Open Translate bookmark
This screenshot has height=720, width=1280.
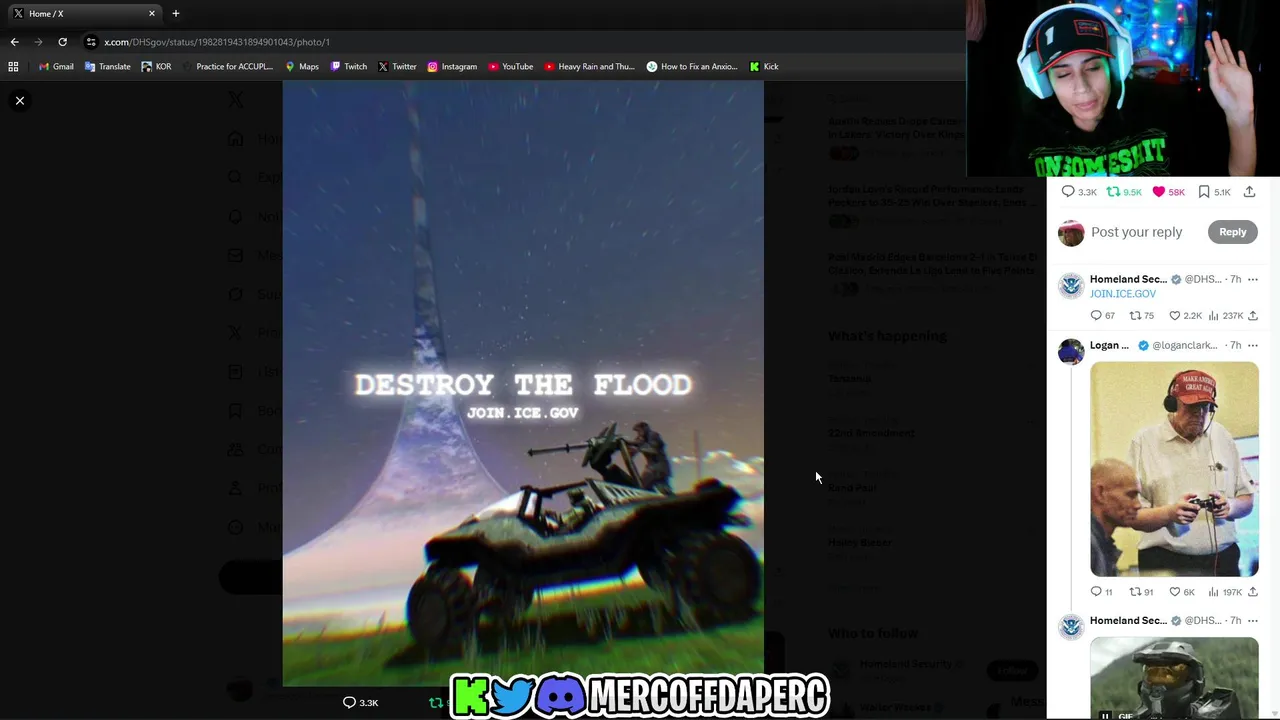[108, 66]
